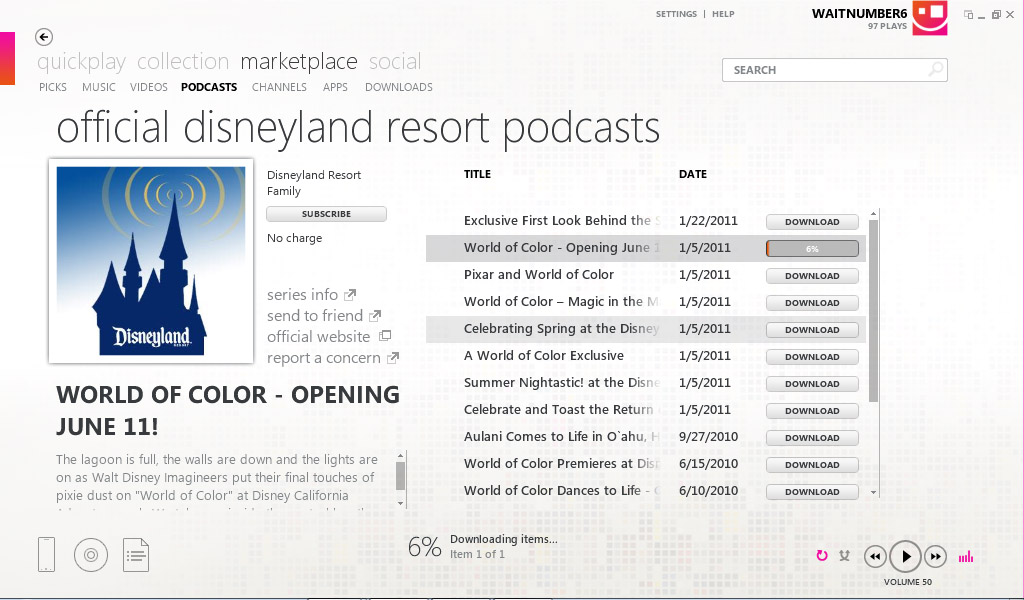Viewport: 1024px width, 600px height.
Task: Download A World of Color Exclusive
Action: coord(812,356)
